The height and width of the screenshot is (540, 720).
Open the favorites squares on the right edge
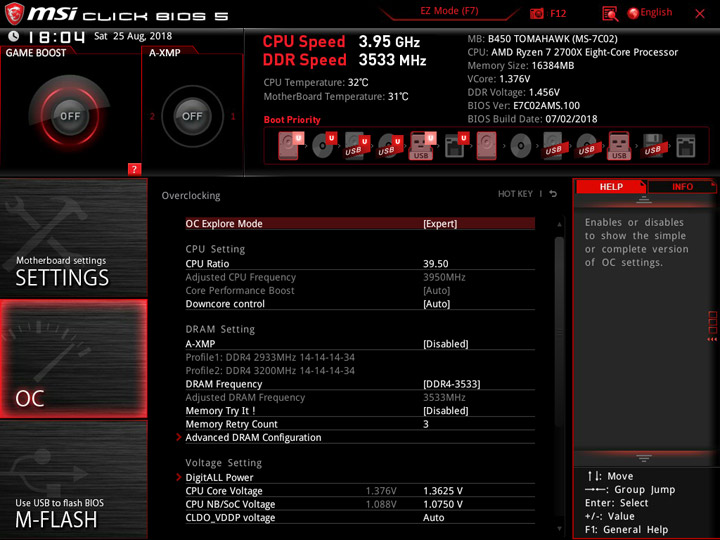point(713,326)
